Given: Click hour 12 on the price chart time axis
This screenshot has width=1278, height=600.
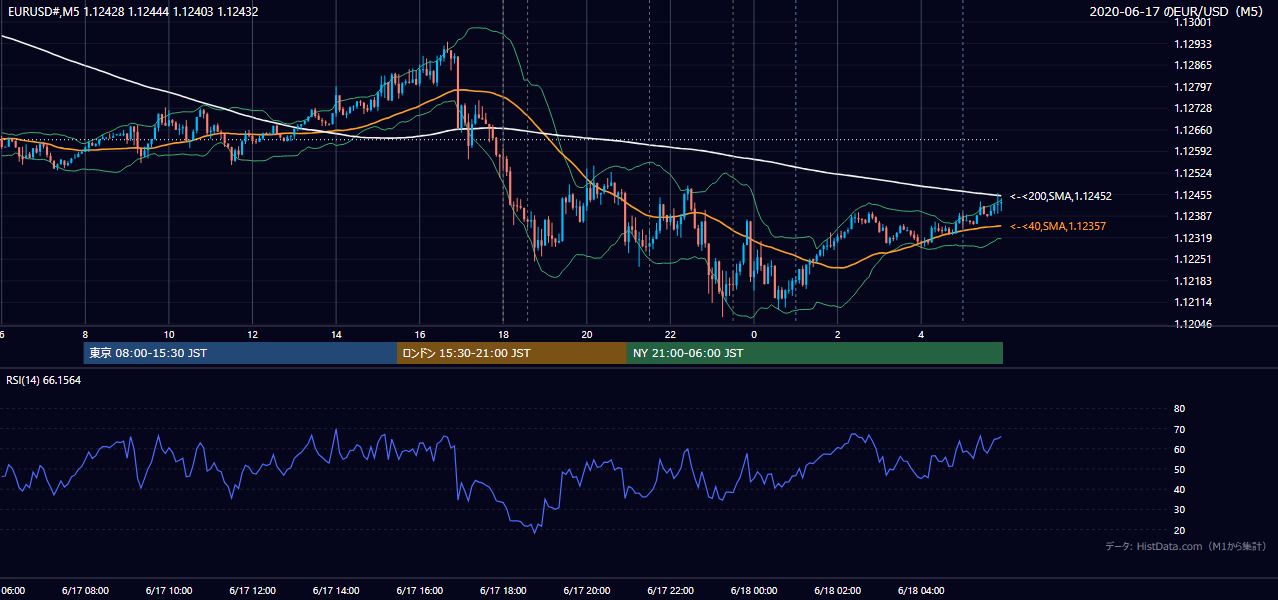Looking at the screenshot, I should tap(252, 334).
